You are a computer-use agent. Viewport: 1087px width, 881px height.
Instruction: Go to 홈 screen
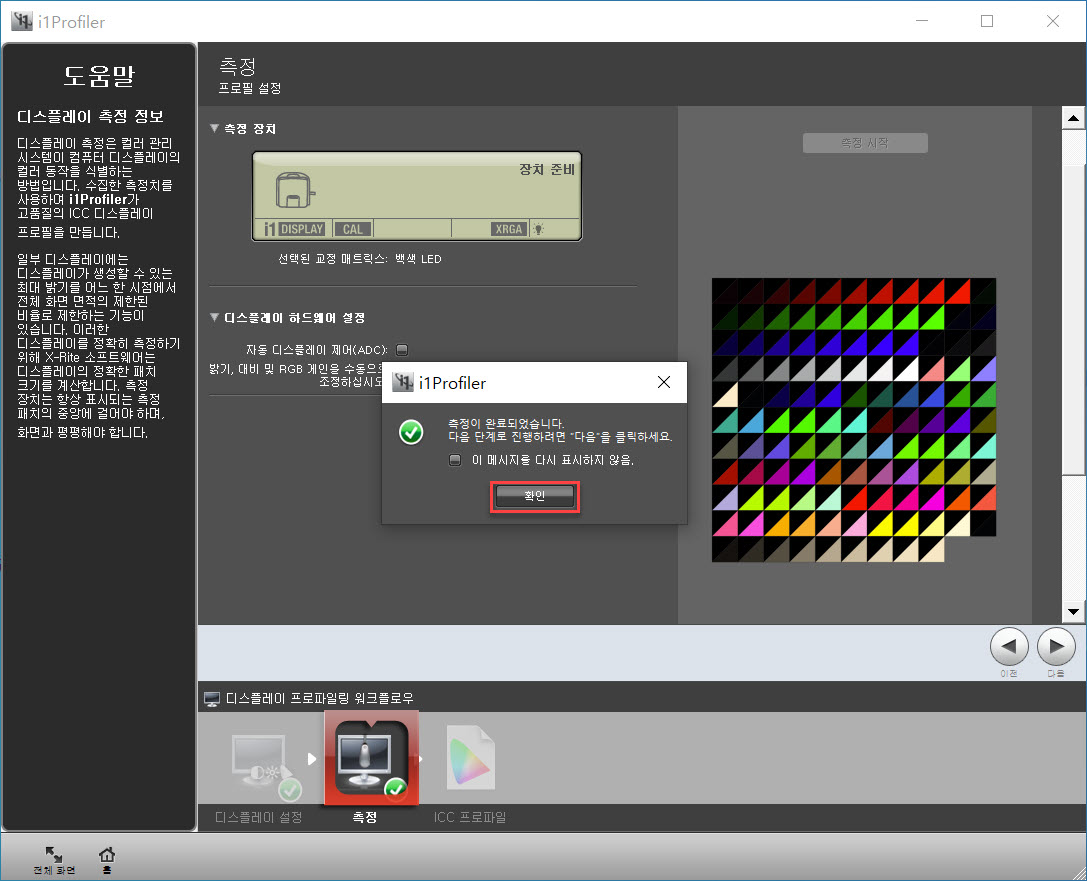[107, 860]
